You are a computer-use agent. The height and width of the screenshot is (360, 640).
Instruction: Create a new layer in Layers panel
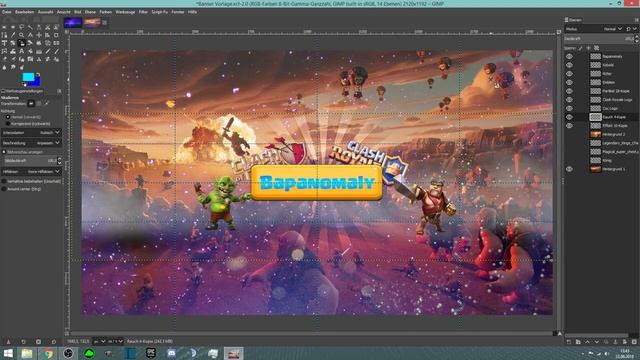tap(569, 342)
